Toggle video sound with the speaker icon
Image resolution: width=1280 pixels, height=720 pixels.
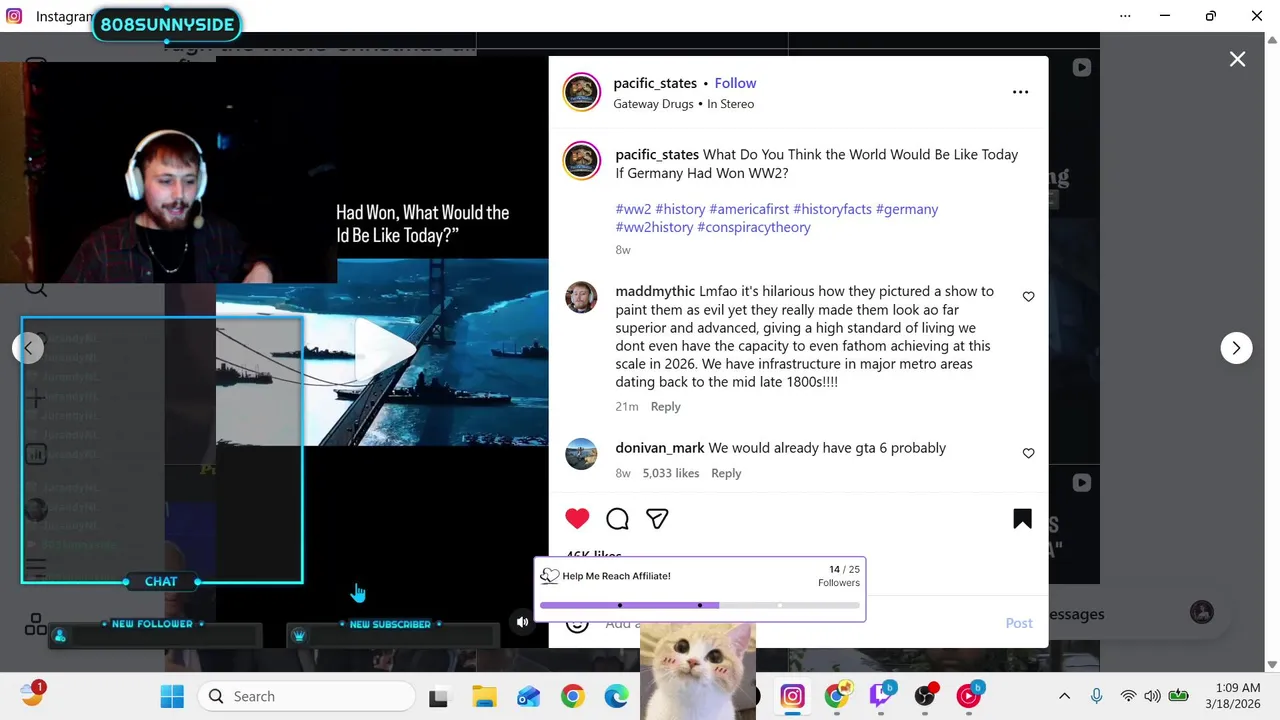(522, 622)
